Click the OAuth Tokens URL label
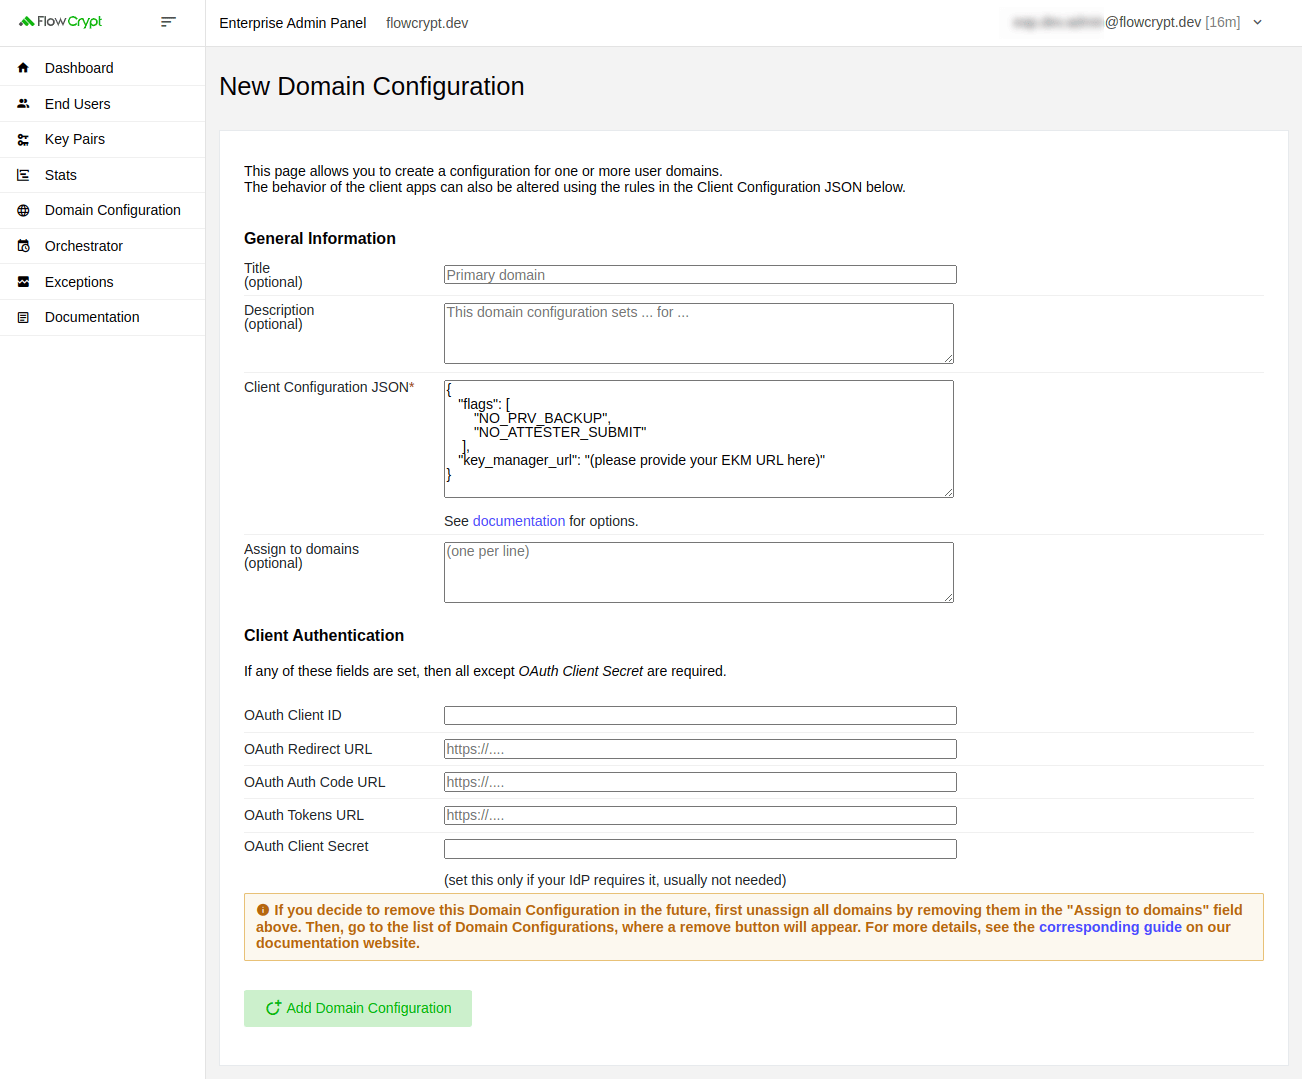 tap(304, 815)
